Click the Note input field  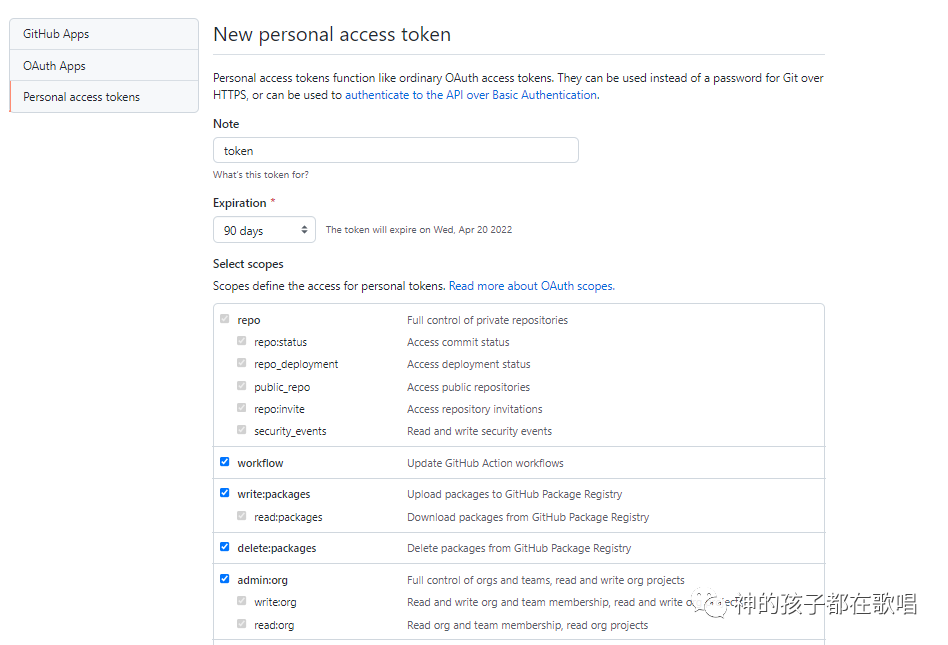(395, 151)
